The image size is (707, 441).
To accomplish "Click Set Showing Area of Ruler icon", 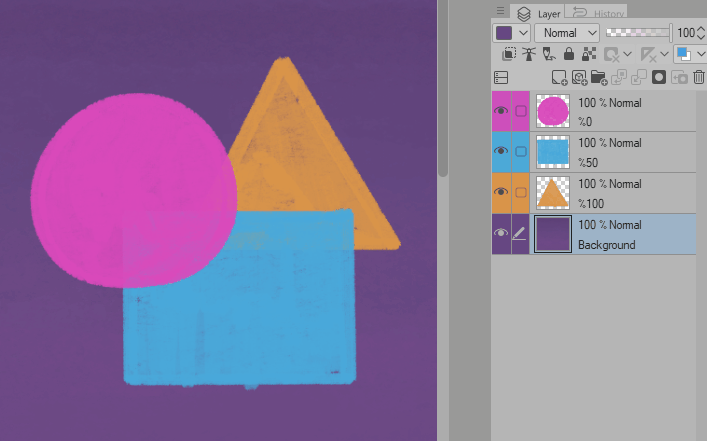I will pyautogui.click(x=648, y=55).
